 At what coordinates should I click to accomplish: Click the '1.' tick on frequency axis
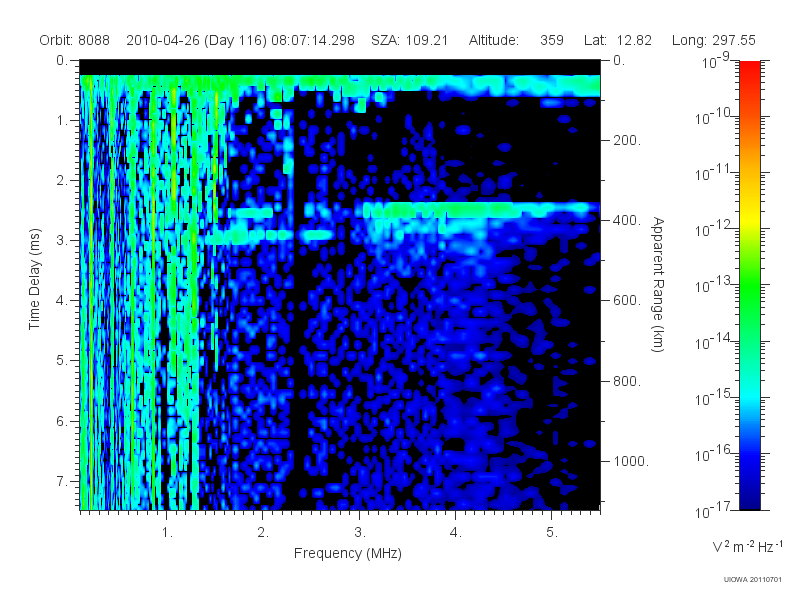pos(167,533)
